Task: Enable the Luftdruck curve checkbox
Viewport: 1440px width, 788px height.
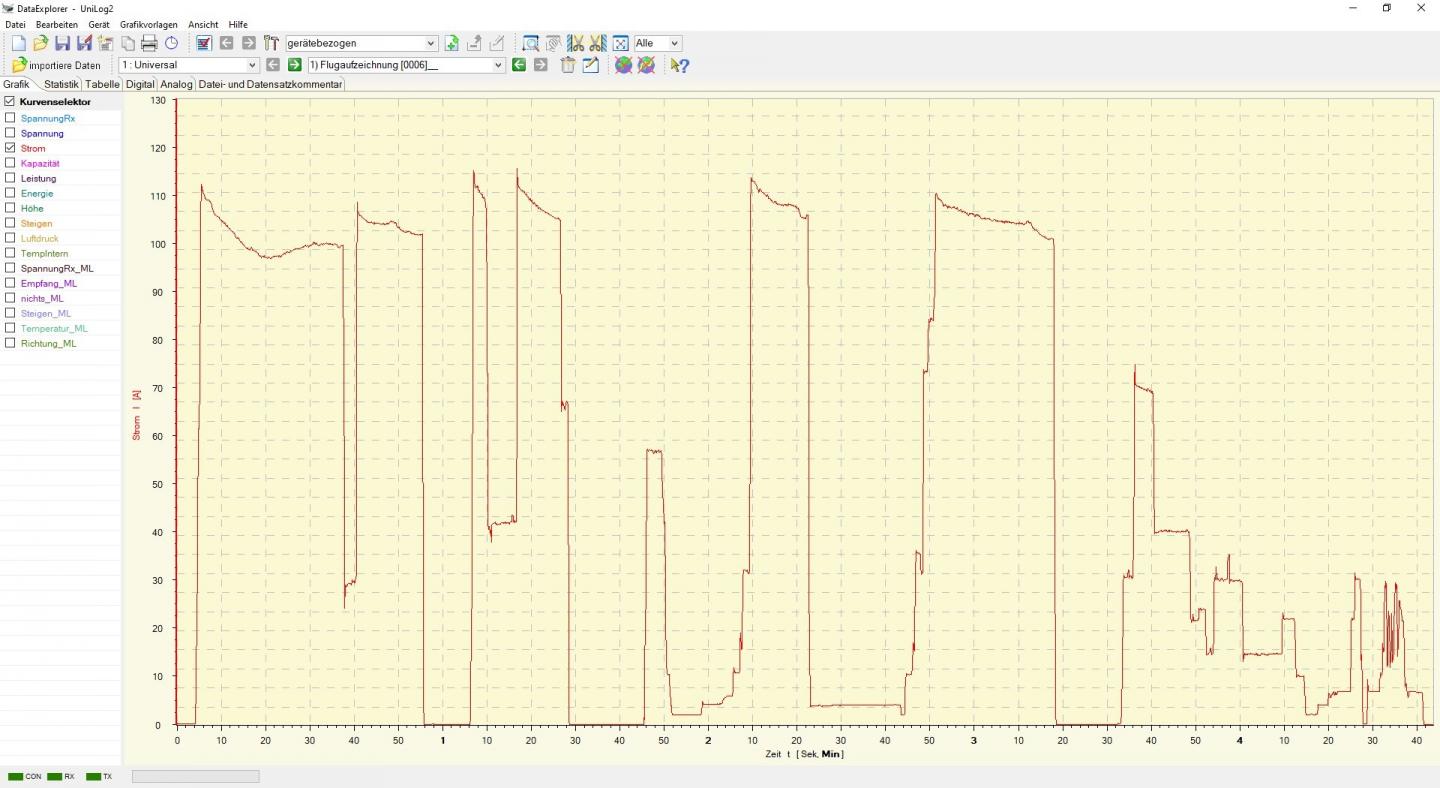Action: 10,238
